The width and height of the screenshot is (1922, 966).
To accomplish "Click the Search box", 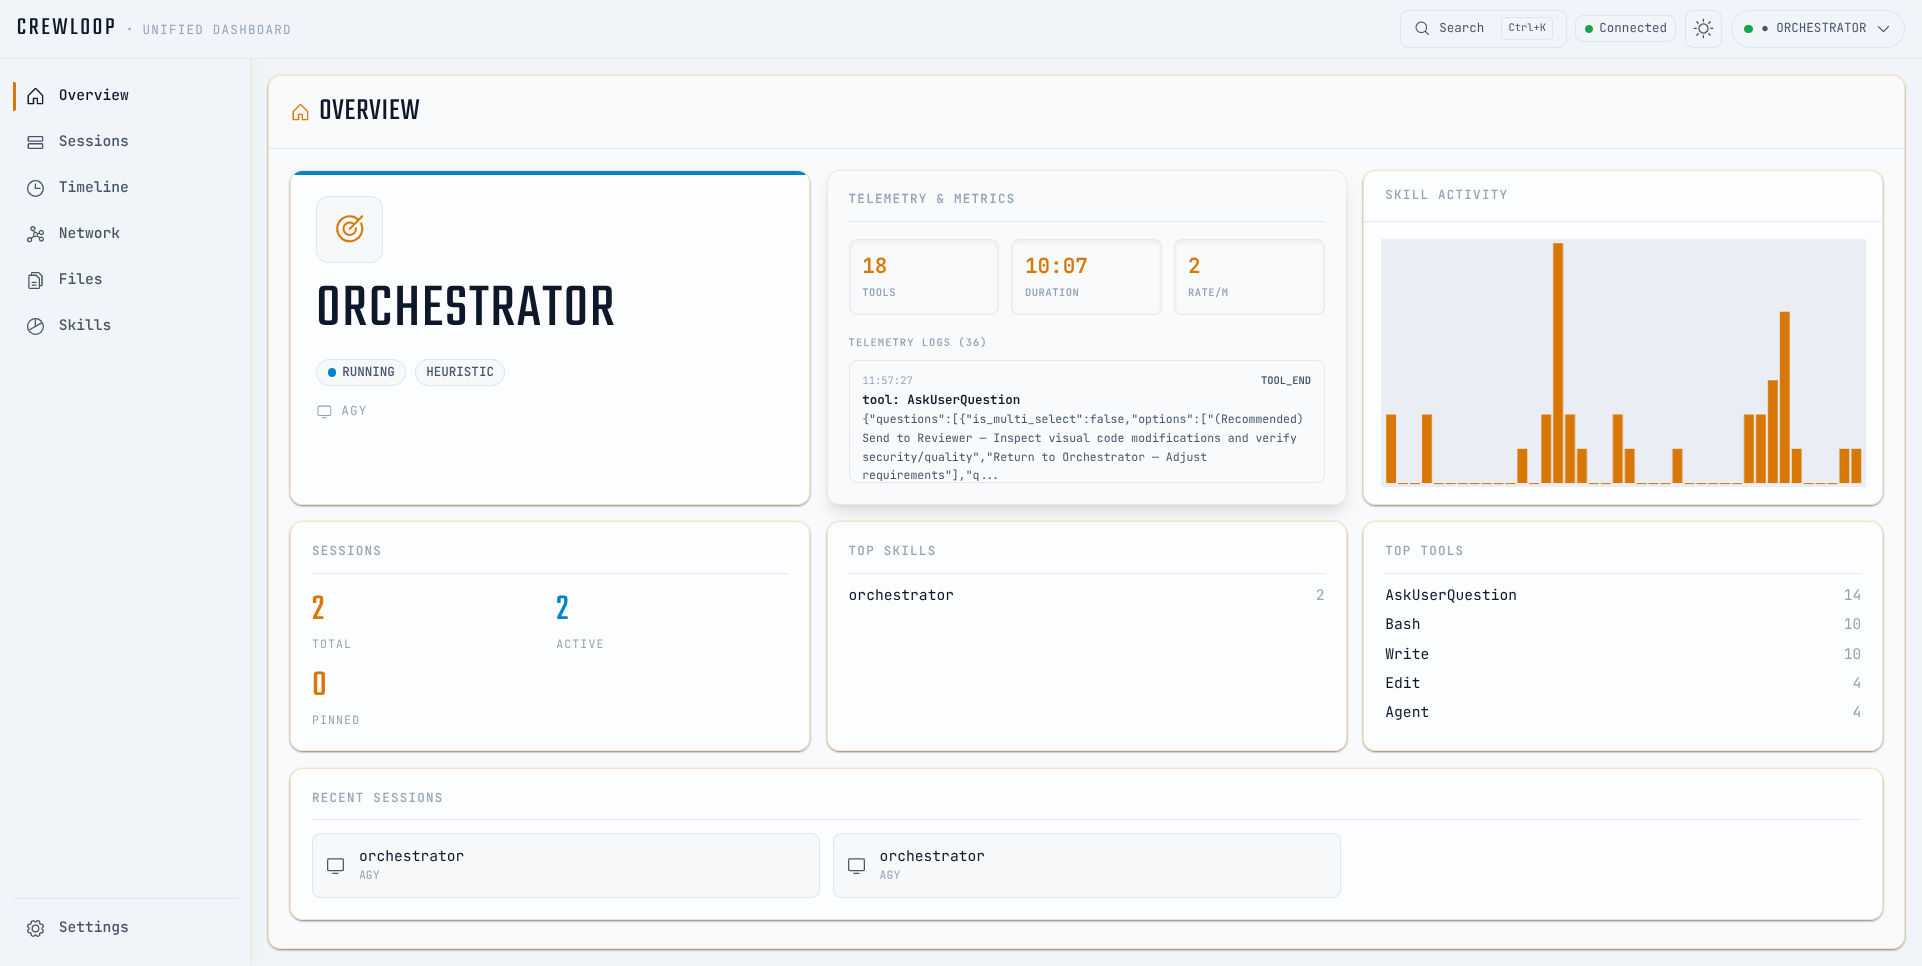I will tap(1483, 28).
